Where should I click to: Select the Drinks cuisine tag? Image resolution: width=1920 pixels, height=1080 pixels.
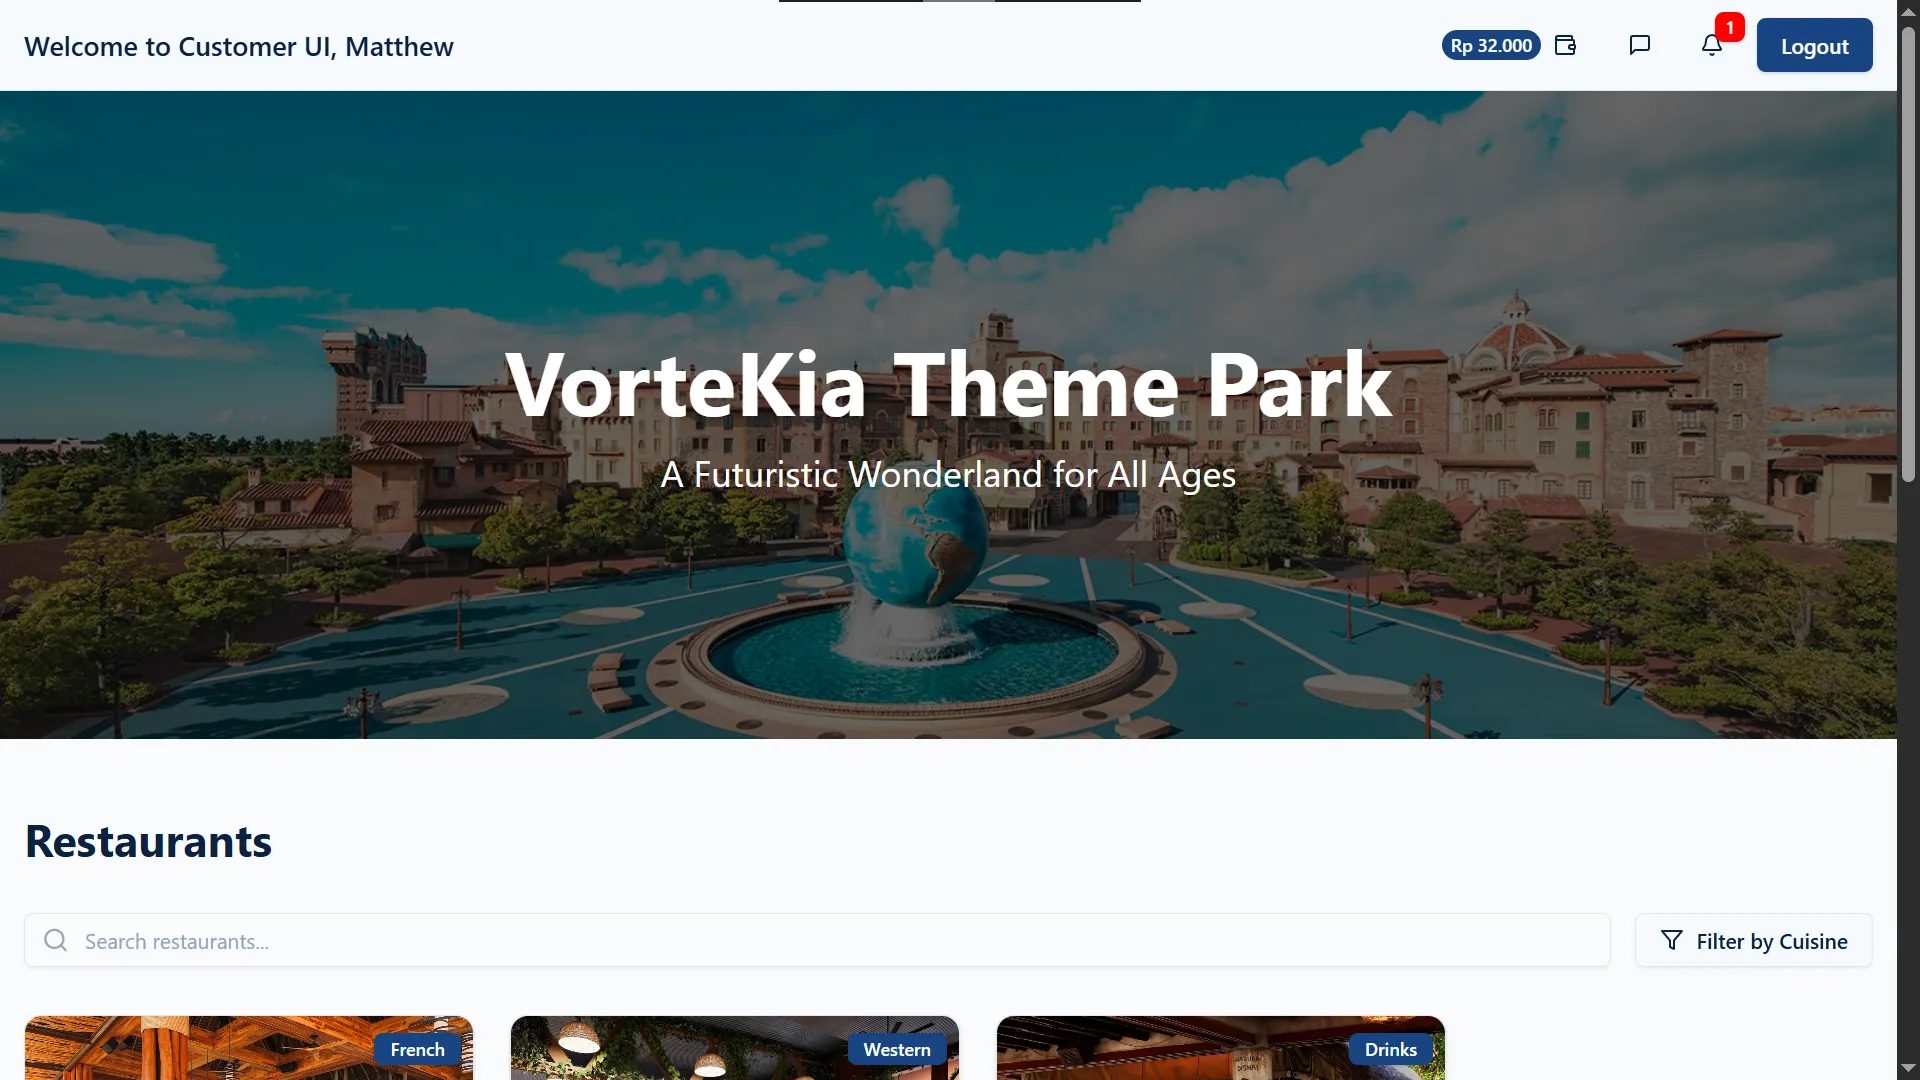pyautogui.click(x=1390, y=1049)
